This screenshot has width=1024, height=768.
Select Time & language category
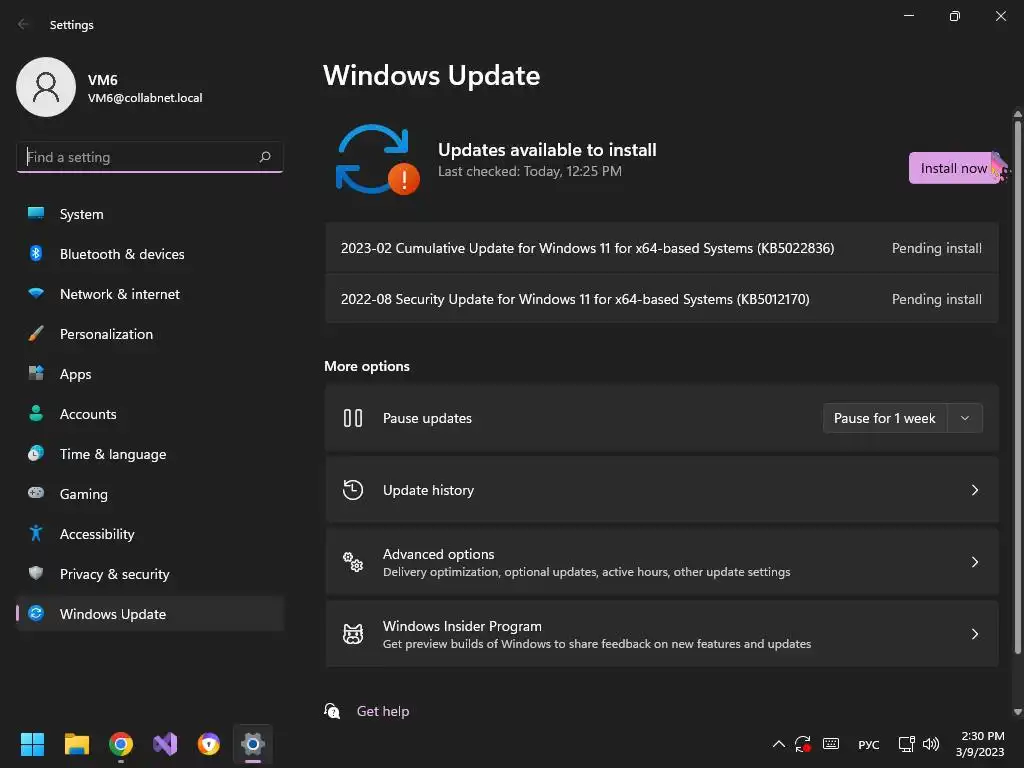click(x=150, y=453)
